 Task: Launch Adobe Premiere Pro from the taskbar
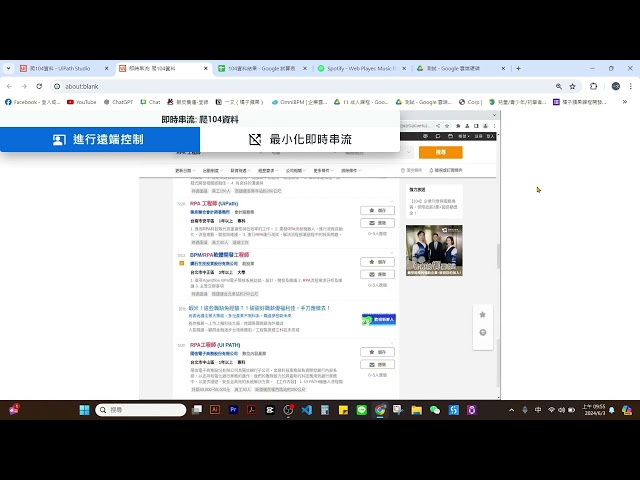click(x=233, y=410)
